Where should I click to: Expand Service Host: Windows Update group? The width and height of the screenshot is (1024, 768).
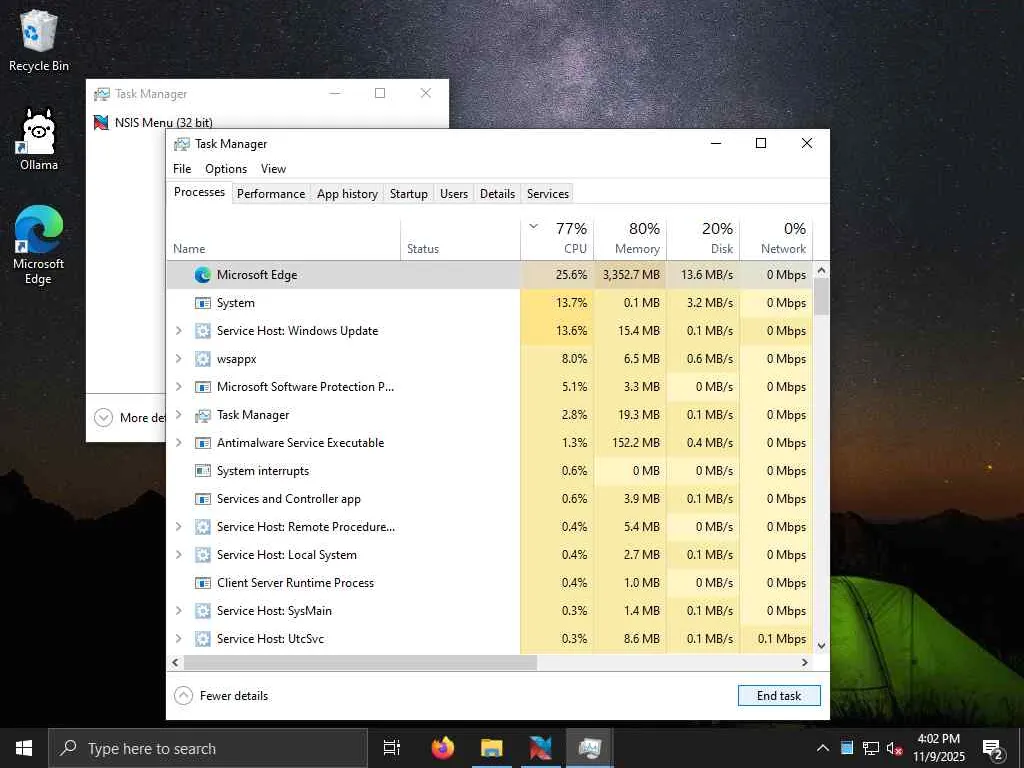[179, 331]
